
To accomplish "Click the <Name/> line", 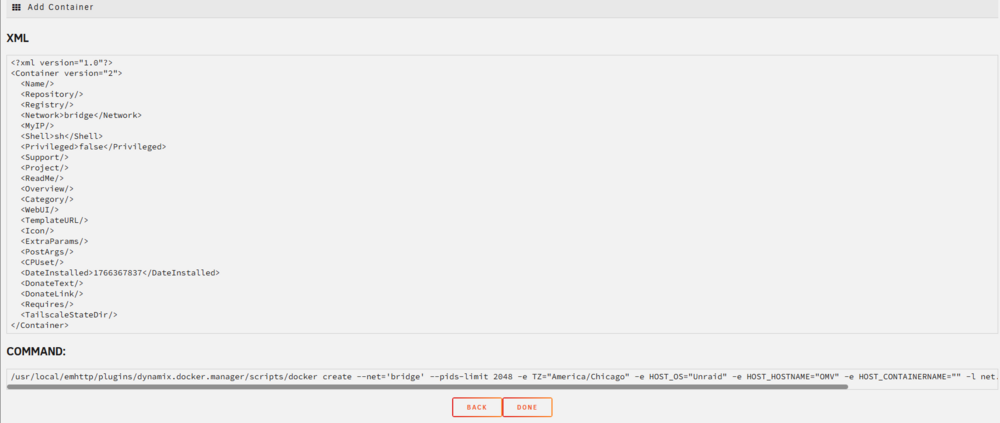I will [x=38, y=84].
